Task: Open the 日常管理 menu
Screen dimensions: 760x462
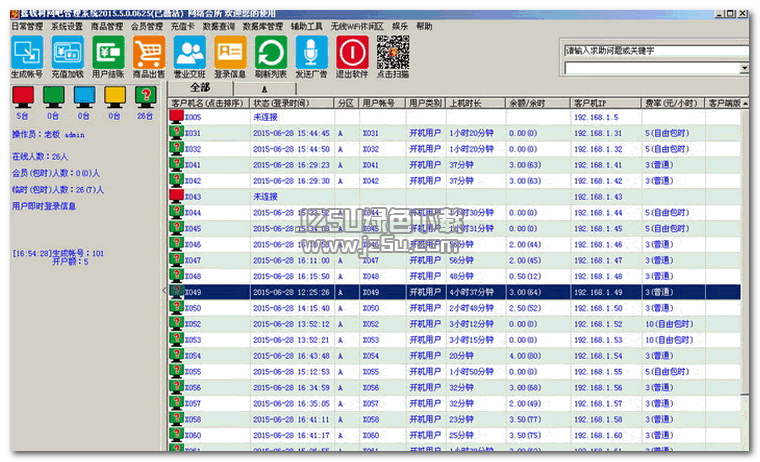Action: [x=27, y=26]
